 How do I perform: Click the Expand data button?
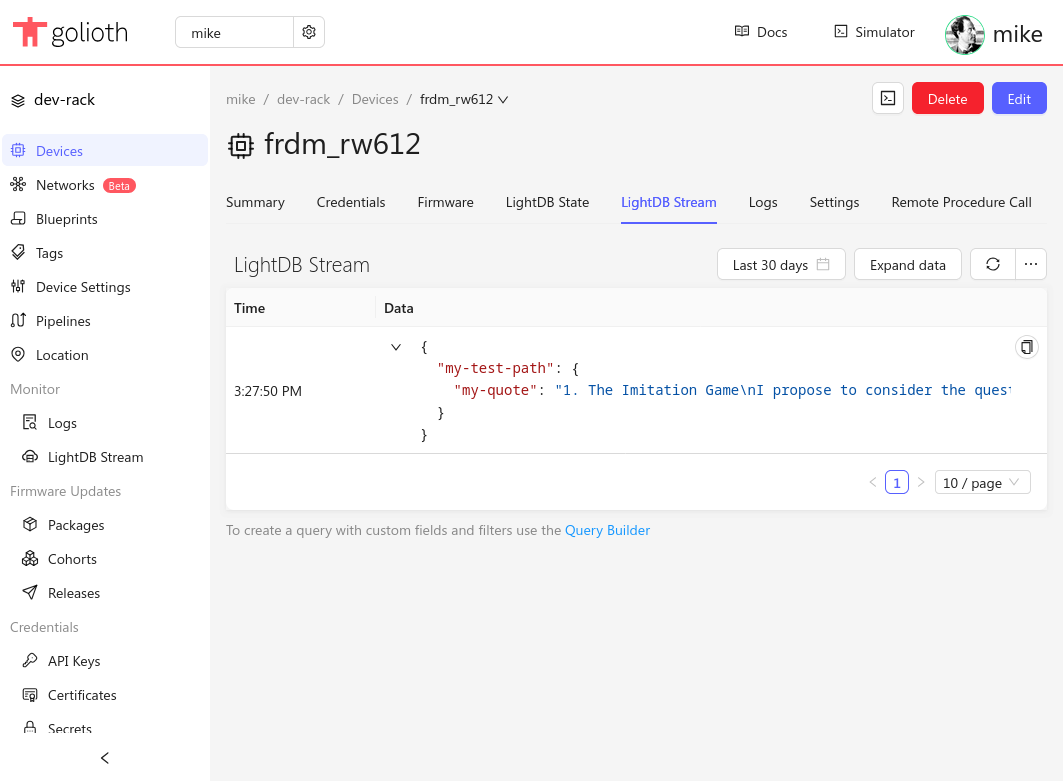click(x=907, y=265)
